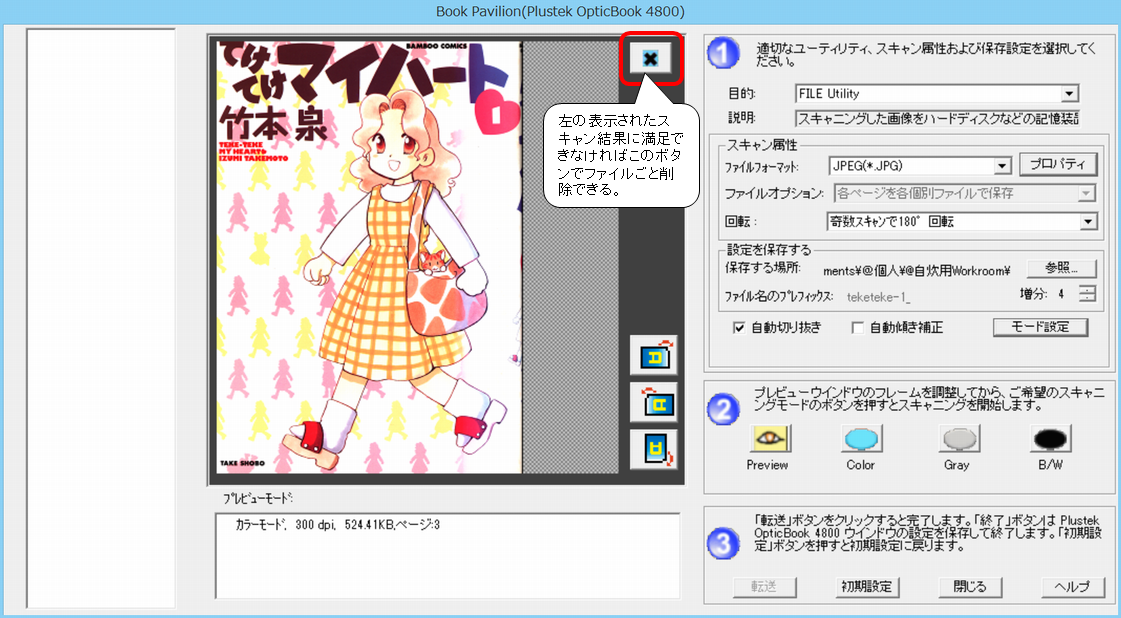Image resolution: width=1121 pixels, height=618 pixels.
Task: Click the 説明 description field
Action: point(937,118)
